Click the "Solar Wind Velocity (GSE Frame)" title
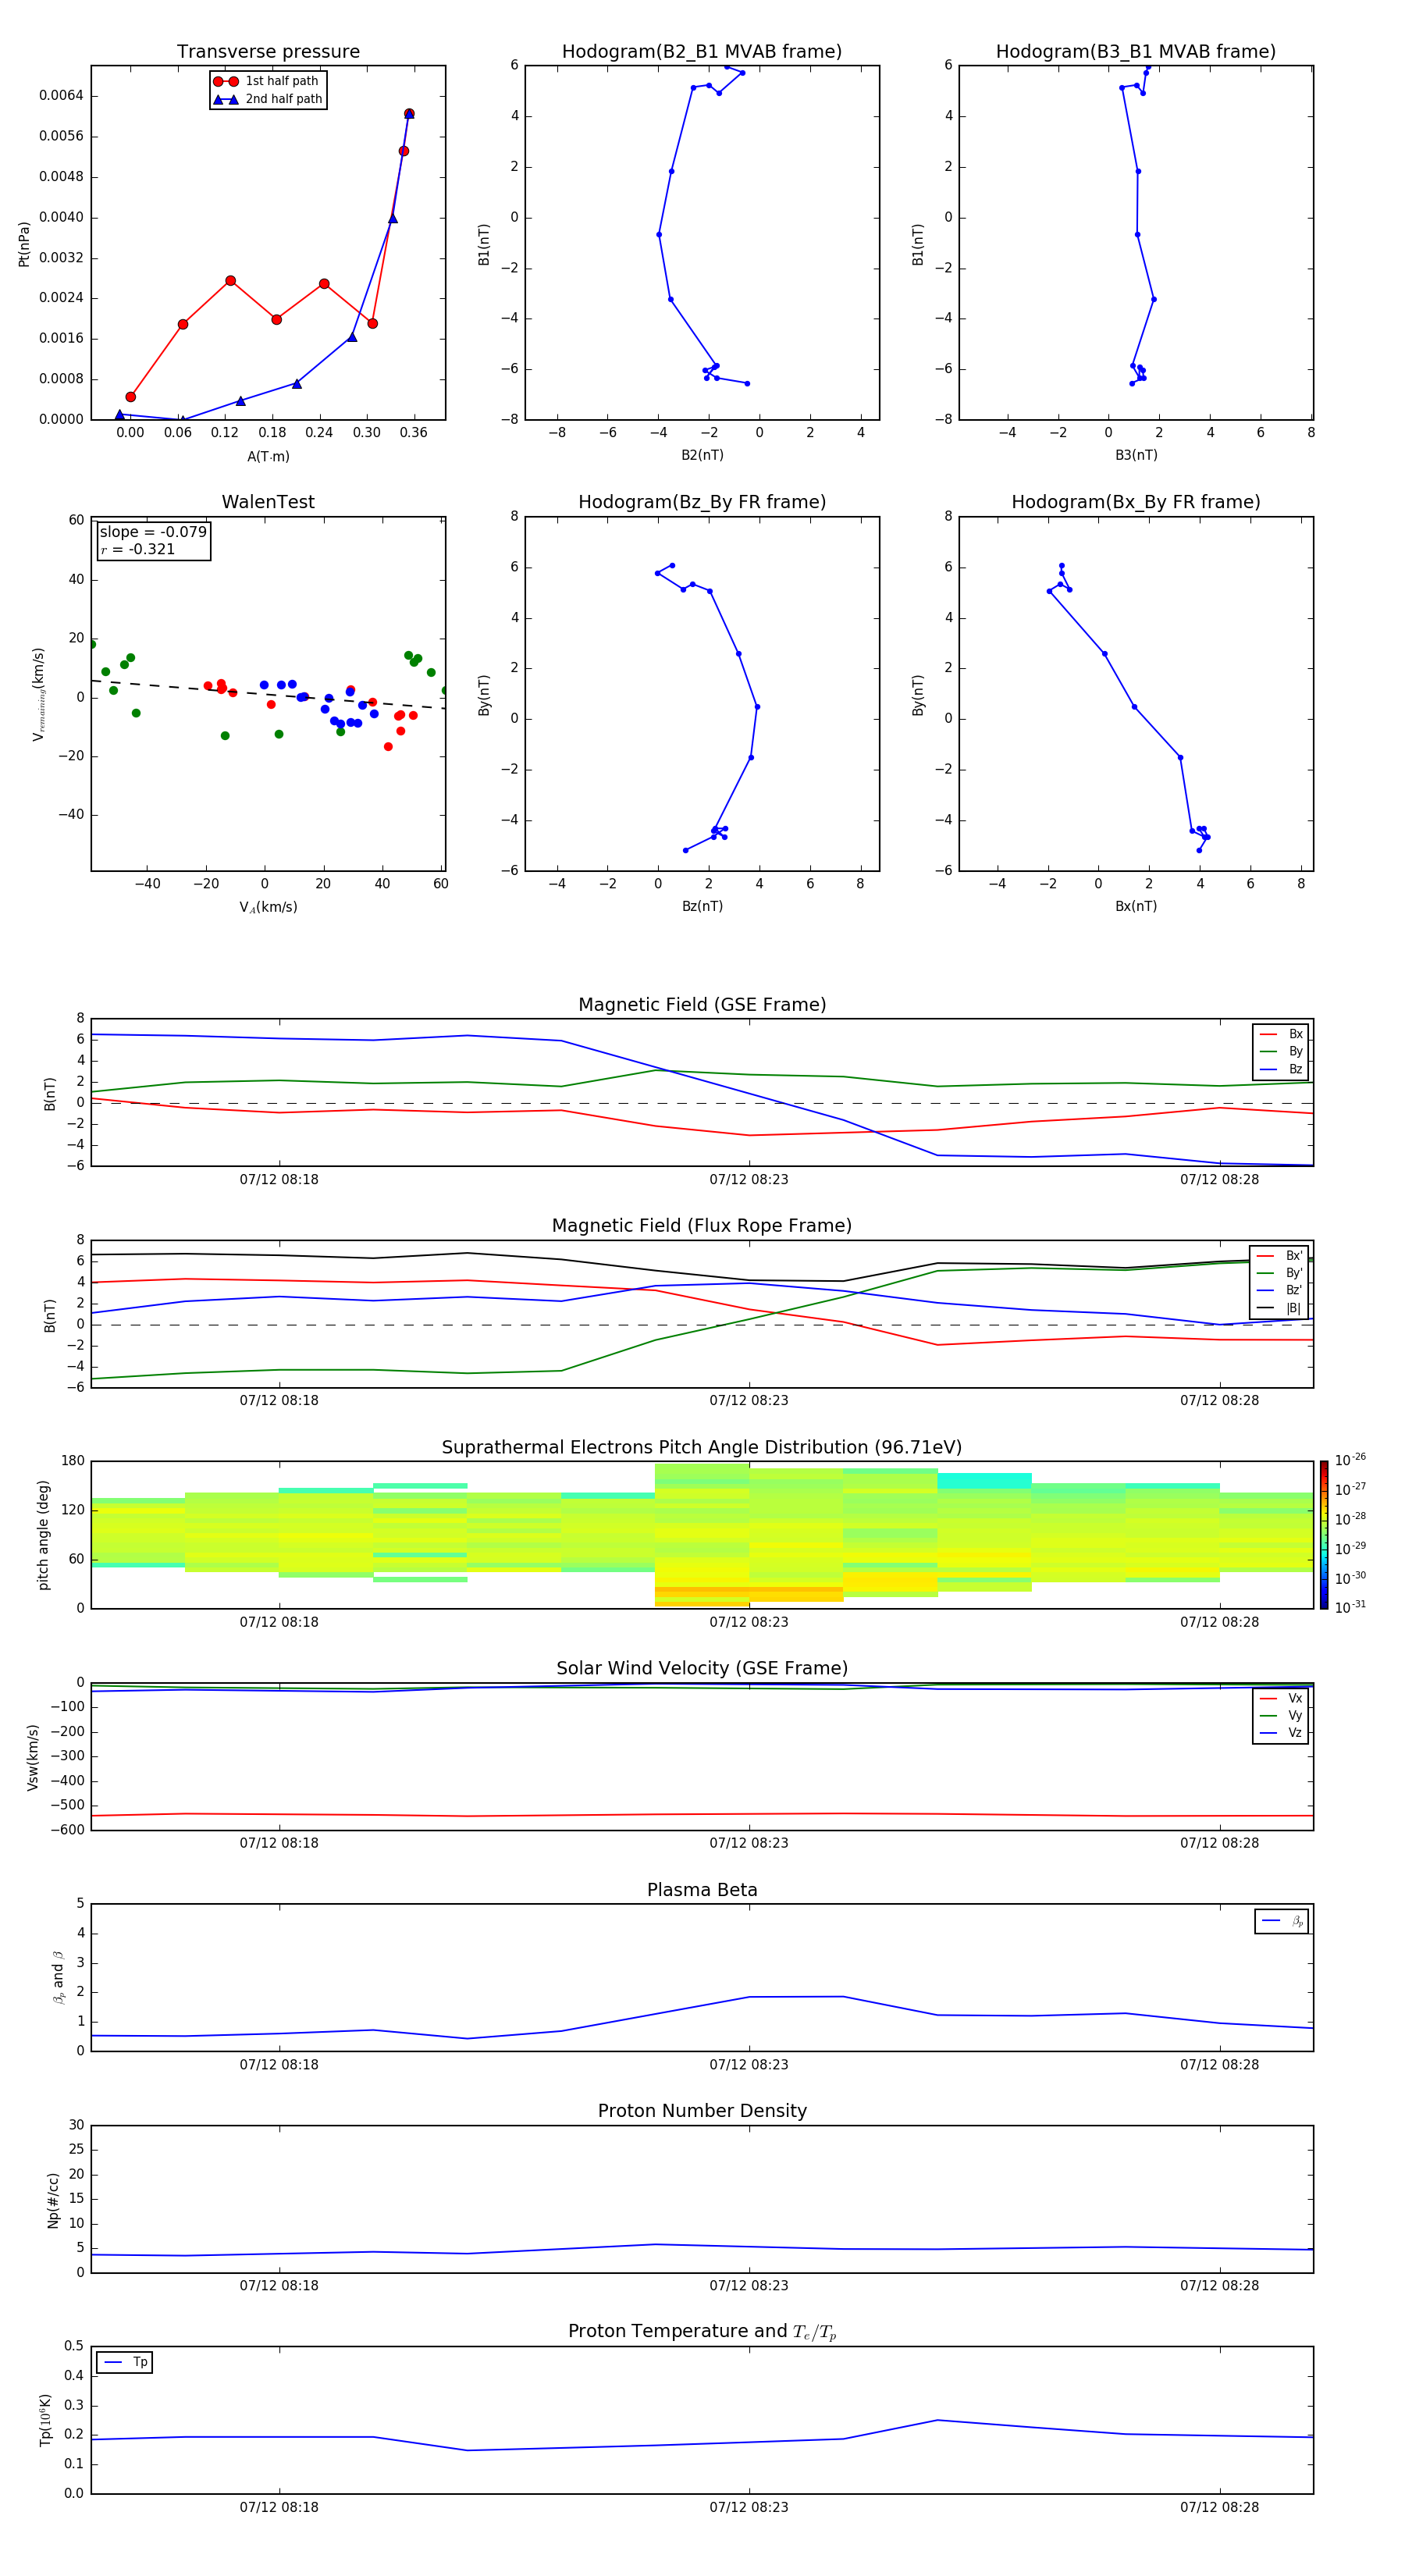Image resolution: width=1405 pixels, height=2576 pixels. (702, 1669)
